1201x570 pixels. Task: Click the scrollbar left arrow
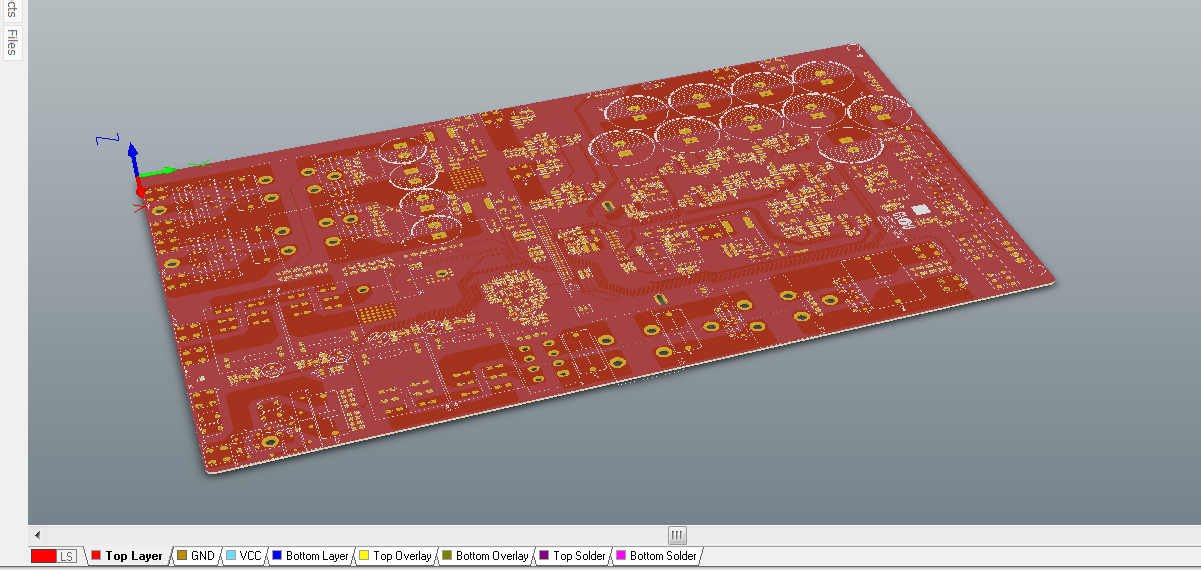click(x=38, y=535)
